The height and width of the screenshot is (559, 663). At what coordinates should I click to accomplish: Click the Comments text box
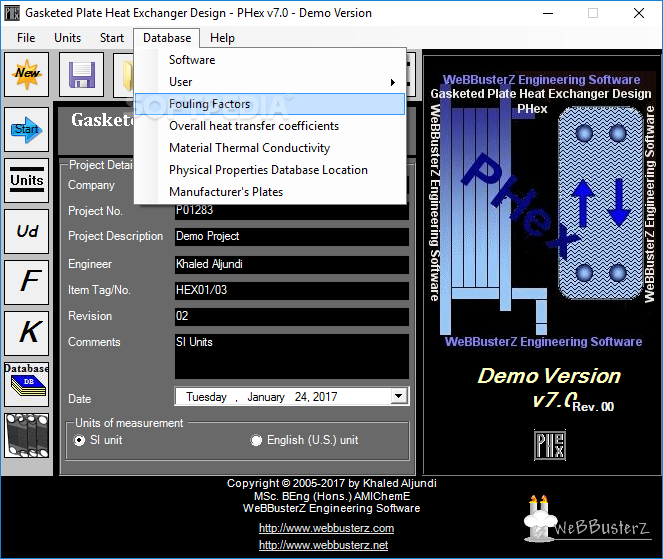(x=292, y=356)
